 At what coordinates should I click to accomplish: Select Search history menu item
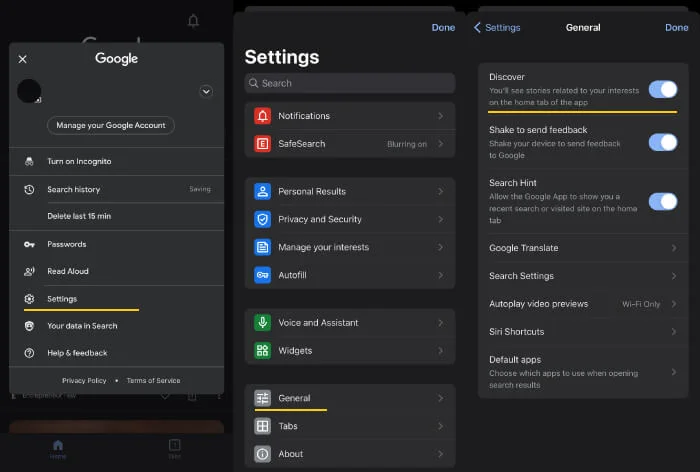(x=74, y=189)
